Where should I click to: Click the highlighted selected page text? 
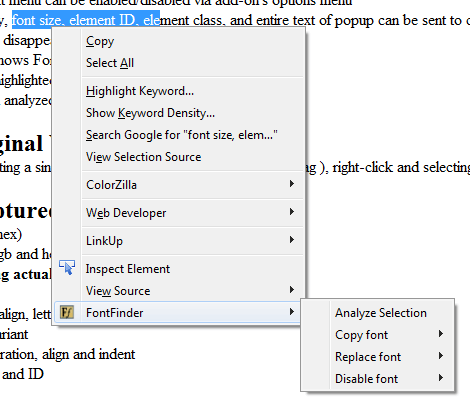point(86,20)
